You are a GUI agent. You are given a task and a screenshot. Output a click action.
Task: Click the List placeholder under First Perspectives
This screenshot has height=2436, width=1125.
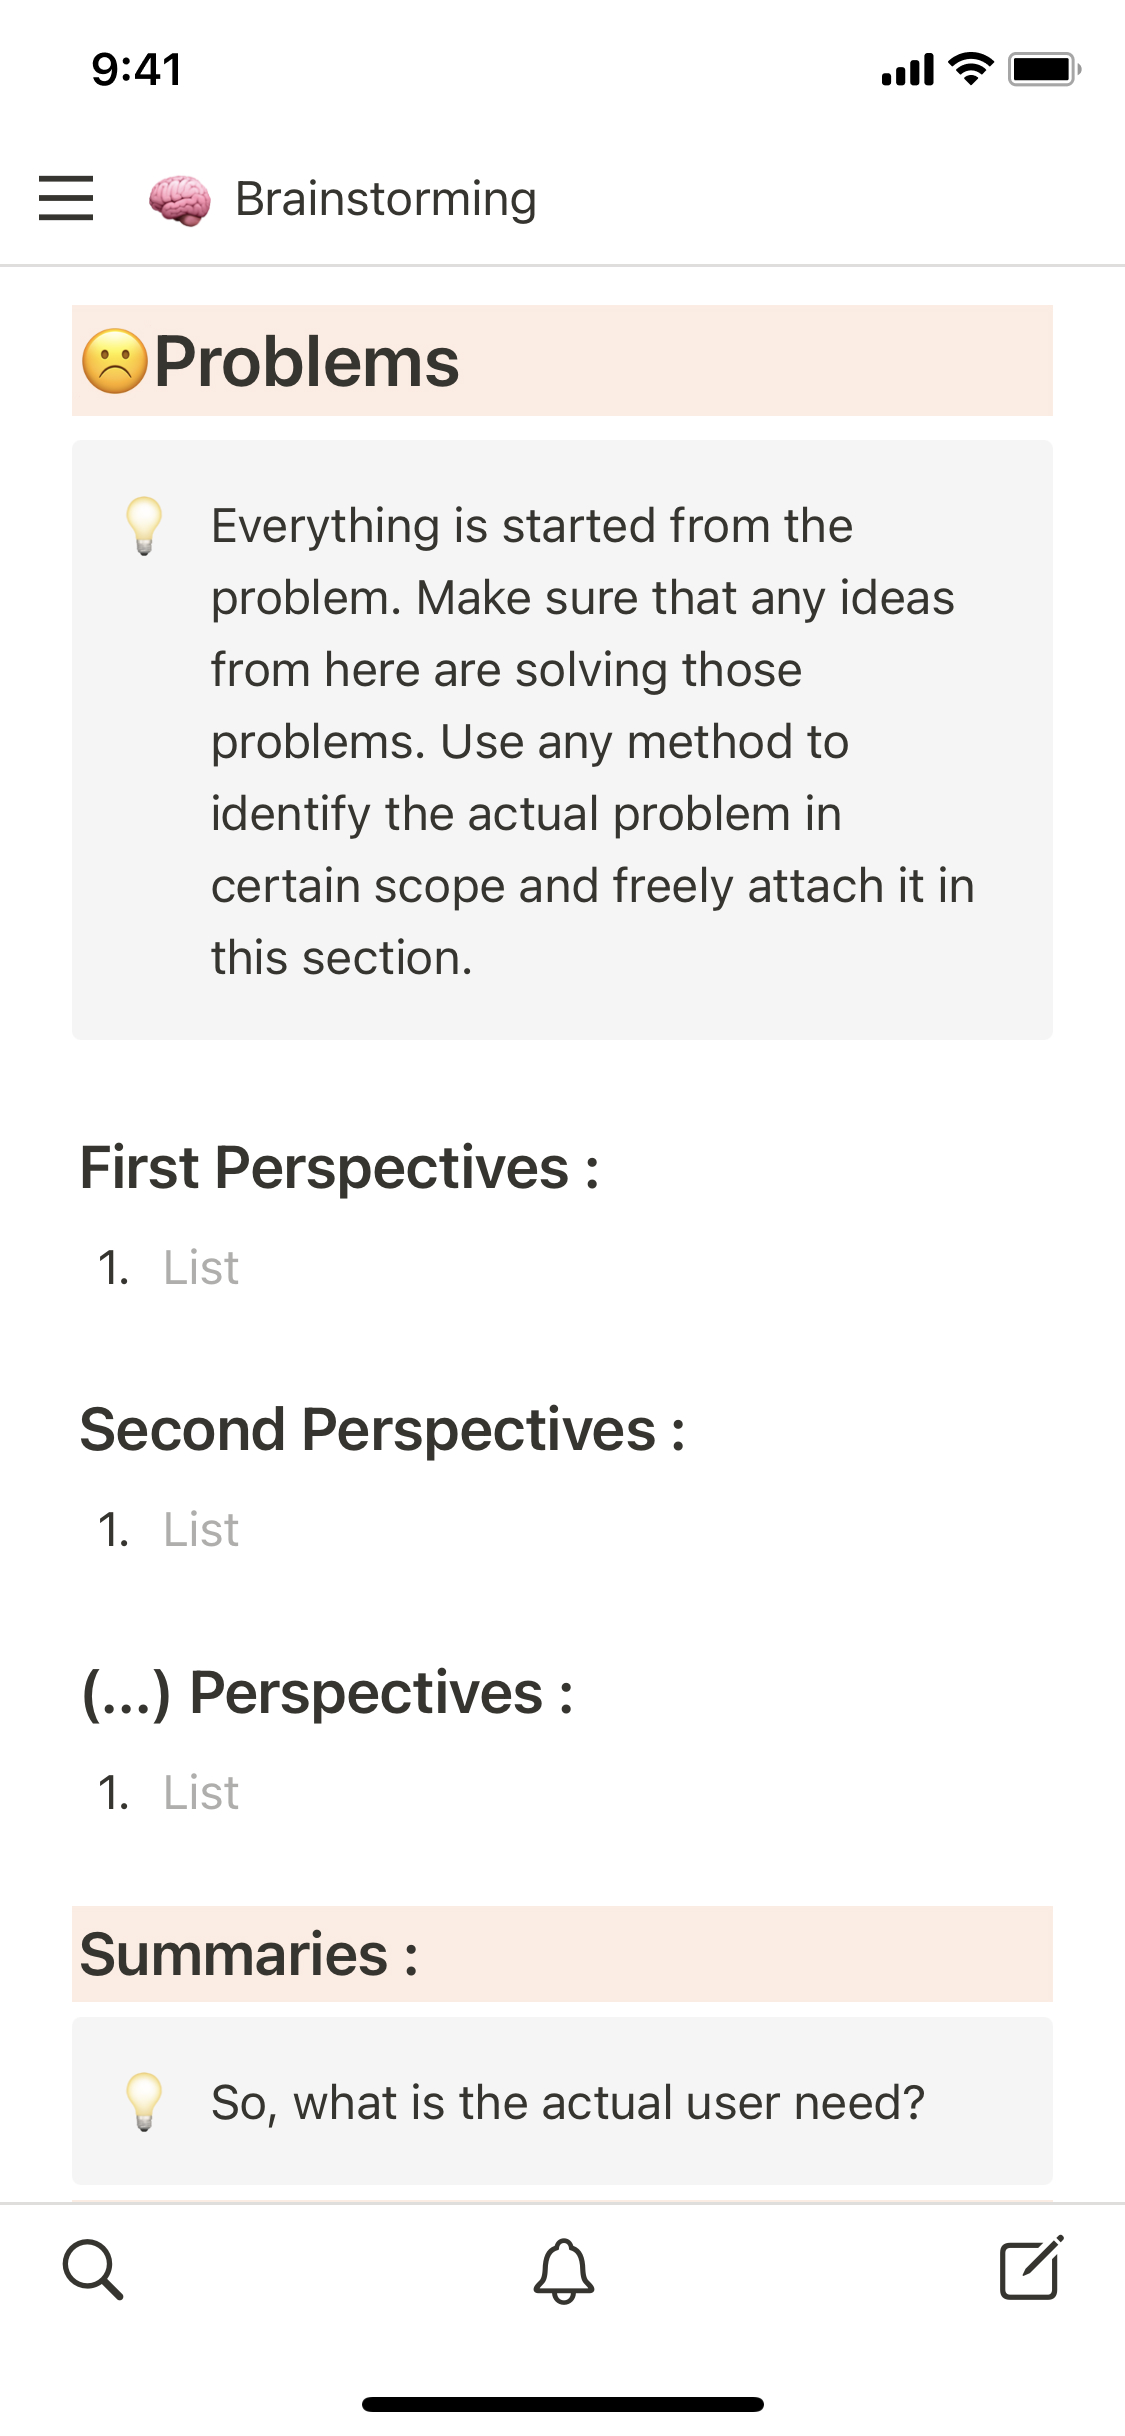pos(201,1268)
